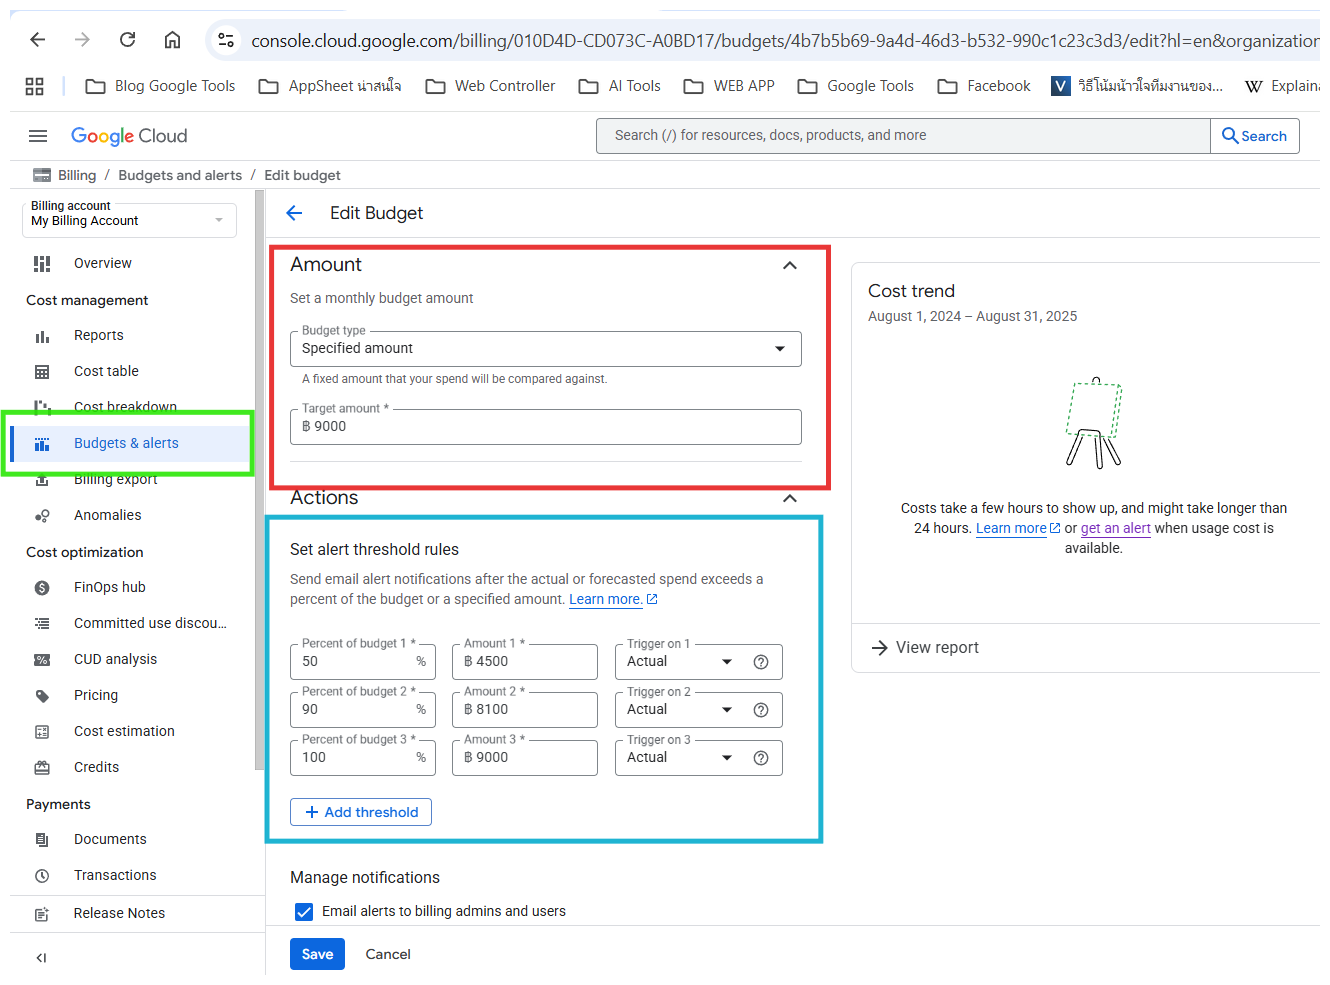Collapse the Amount section chevron

(x=790, y=265)
